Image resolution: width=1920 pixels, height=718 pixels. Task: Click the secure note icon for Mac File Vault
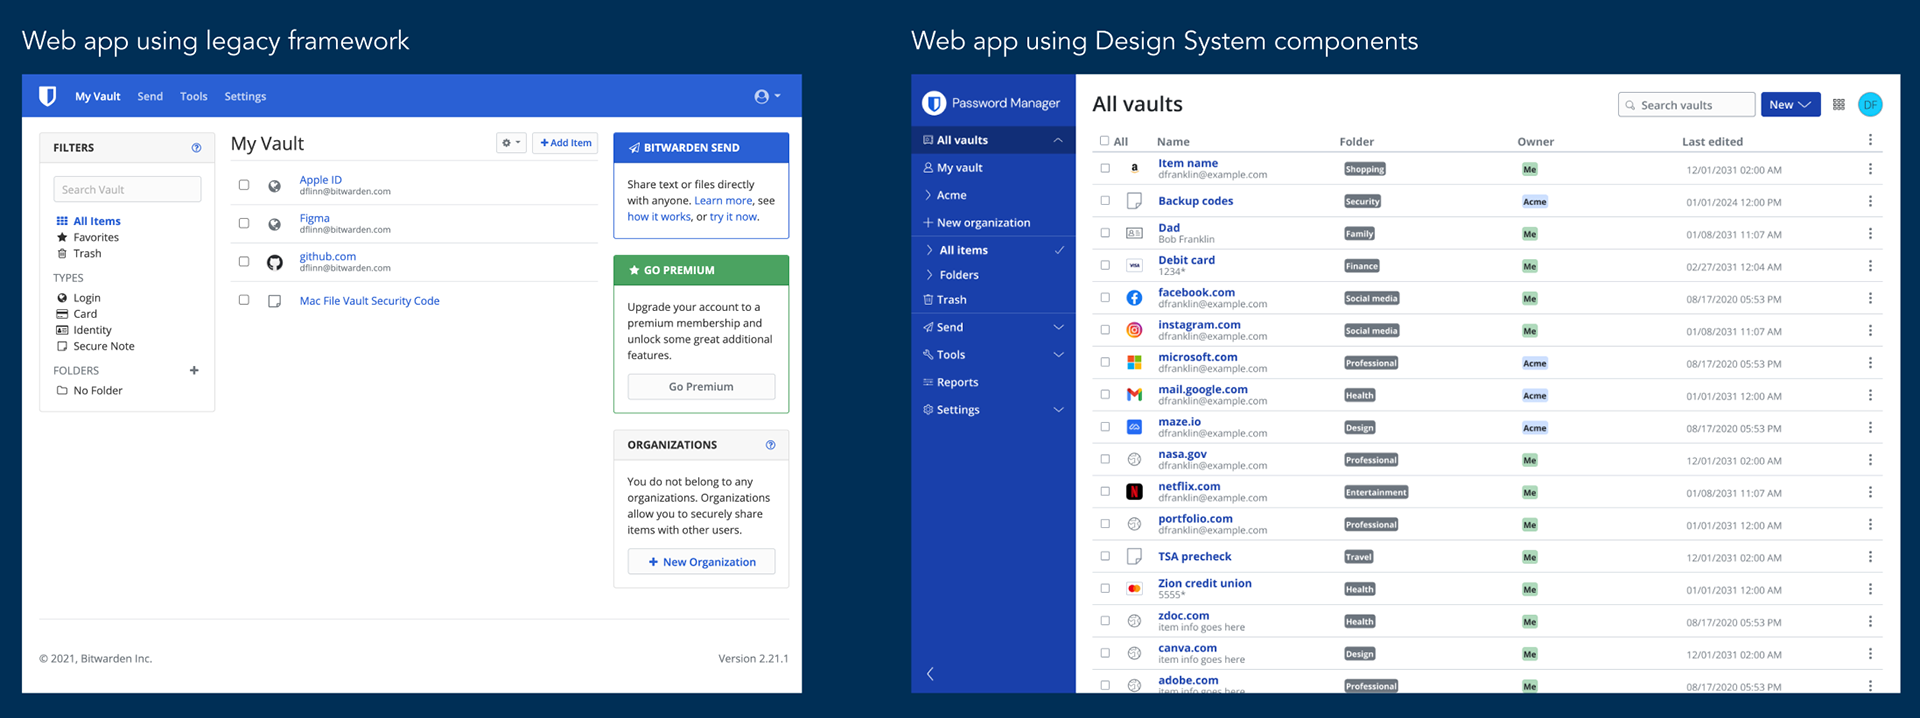(274, 301)
